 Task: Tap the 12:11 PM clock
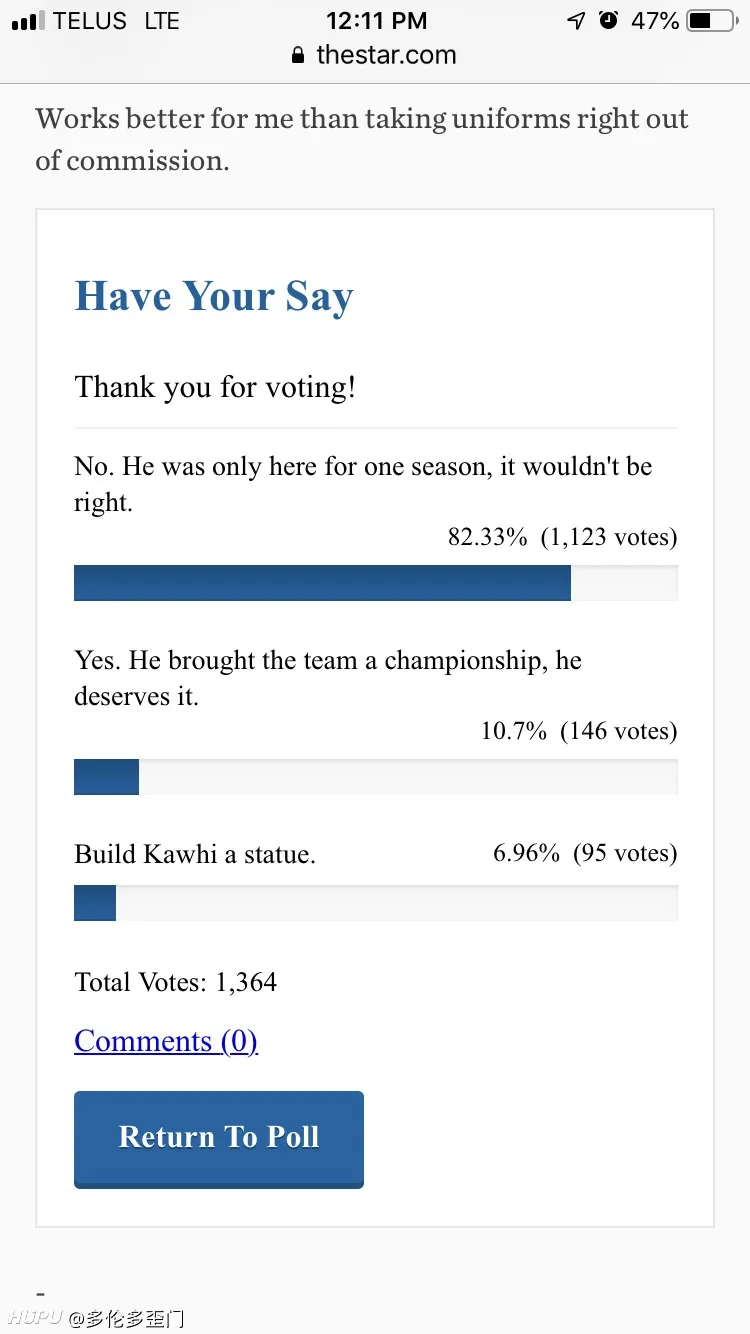point(376,20)
